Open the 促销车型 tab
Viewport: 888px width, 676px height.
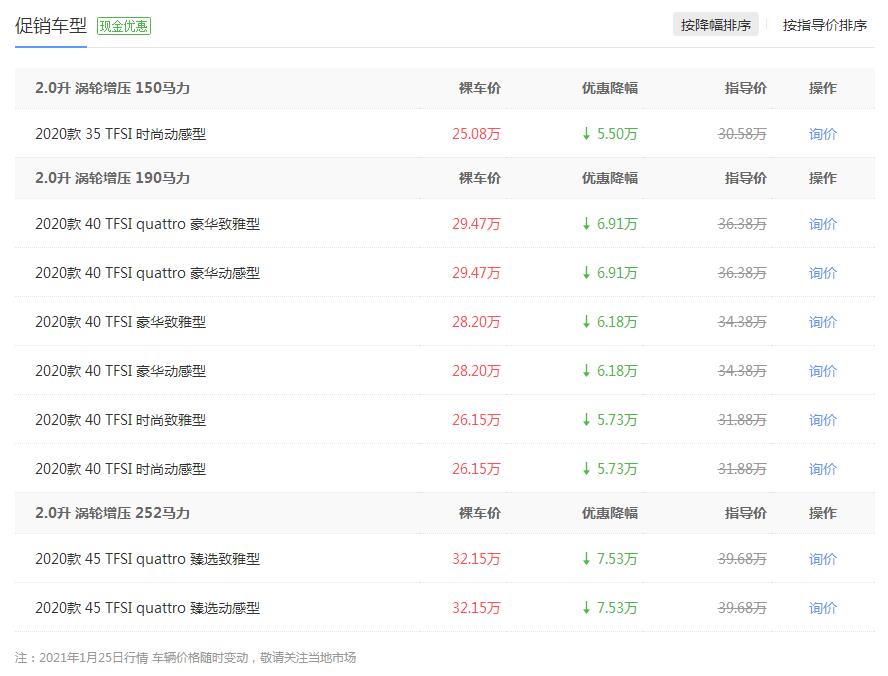(50, 25)
